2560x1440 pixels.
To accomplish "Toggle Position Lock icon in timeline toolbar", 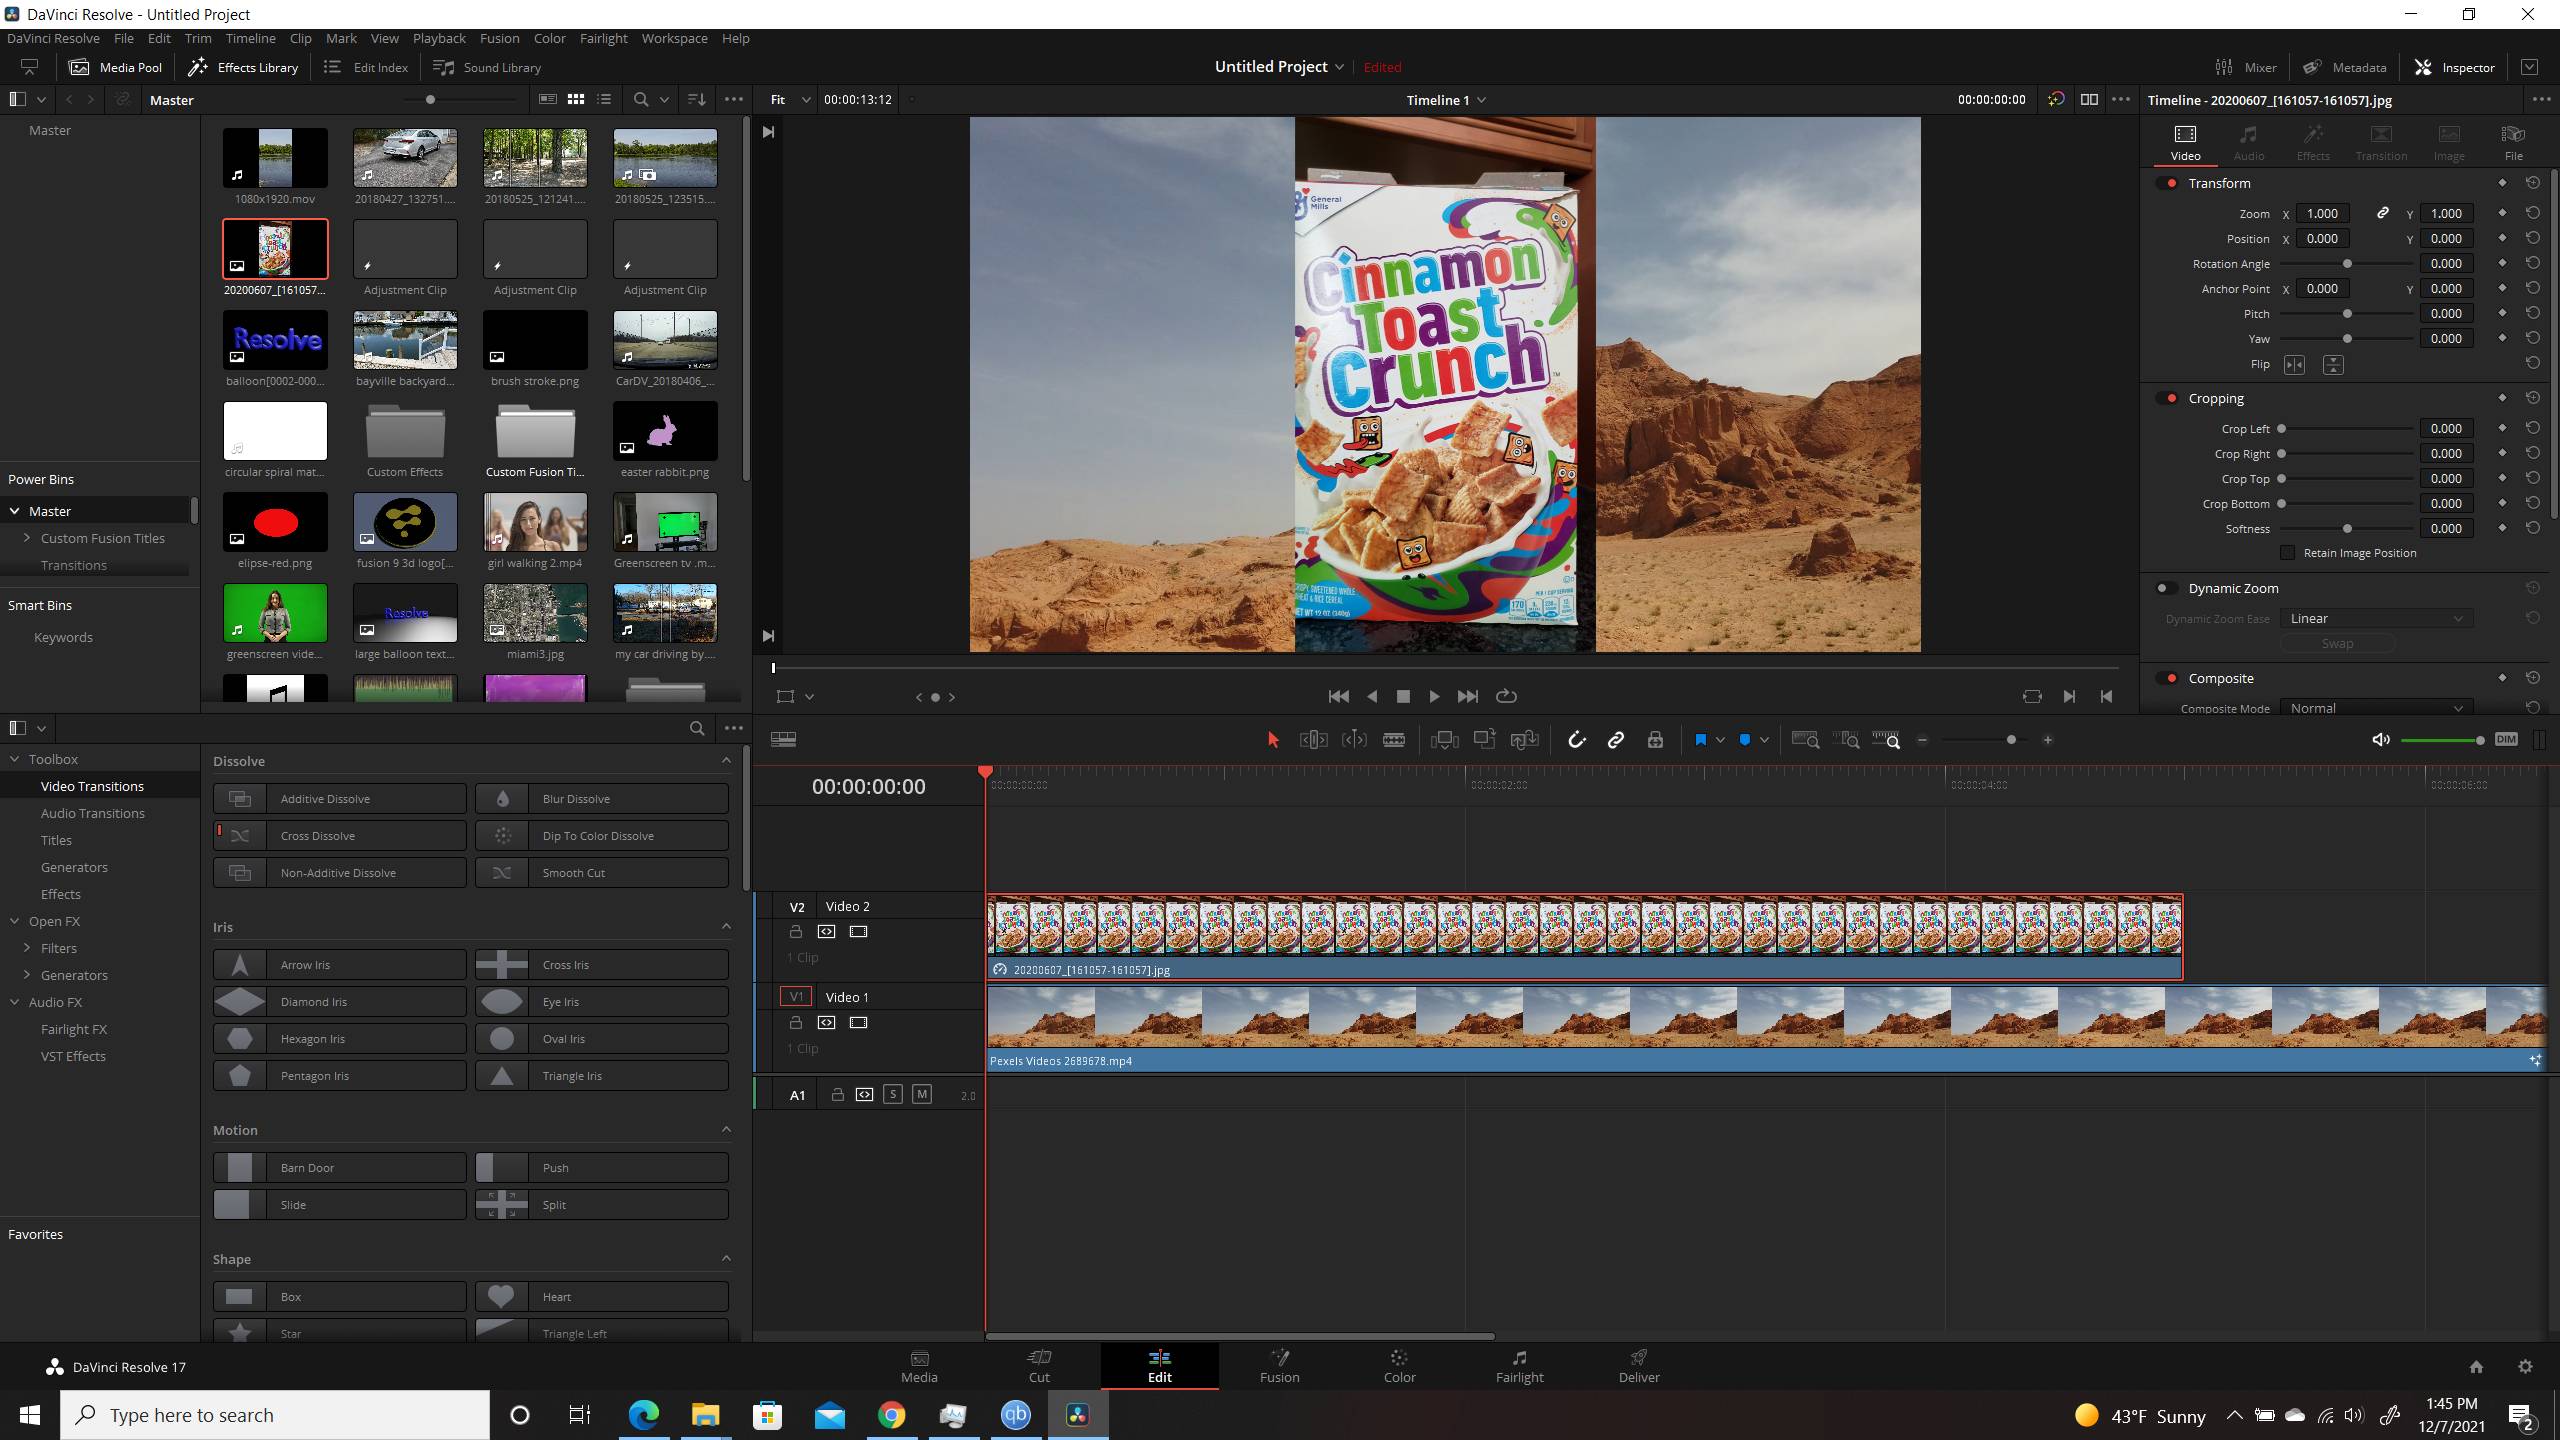I will (1655, 740).
